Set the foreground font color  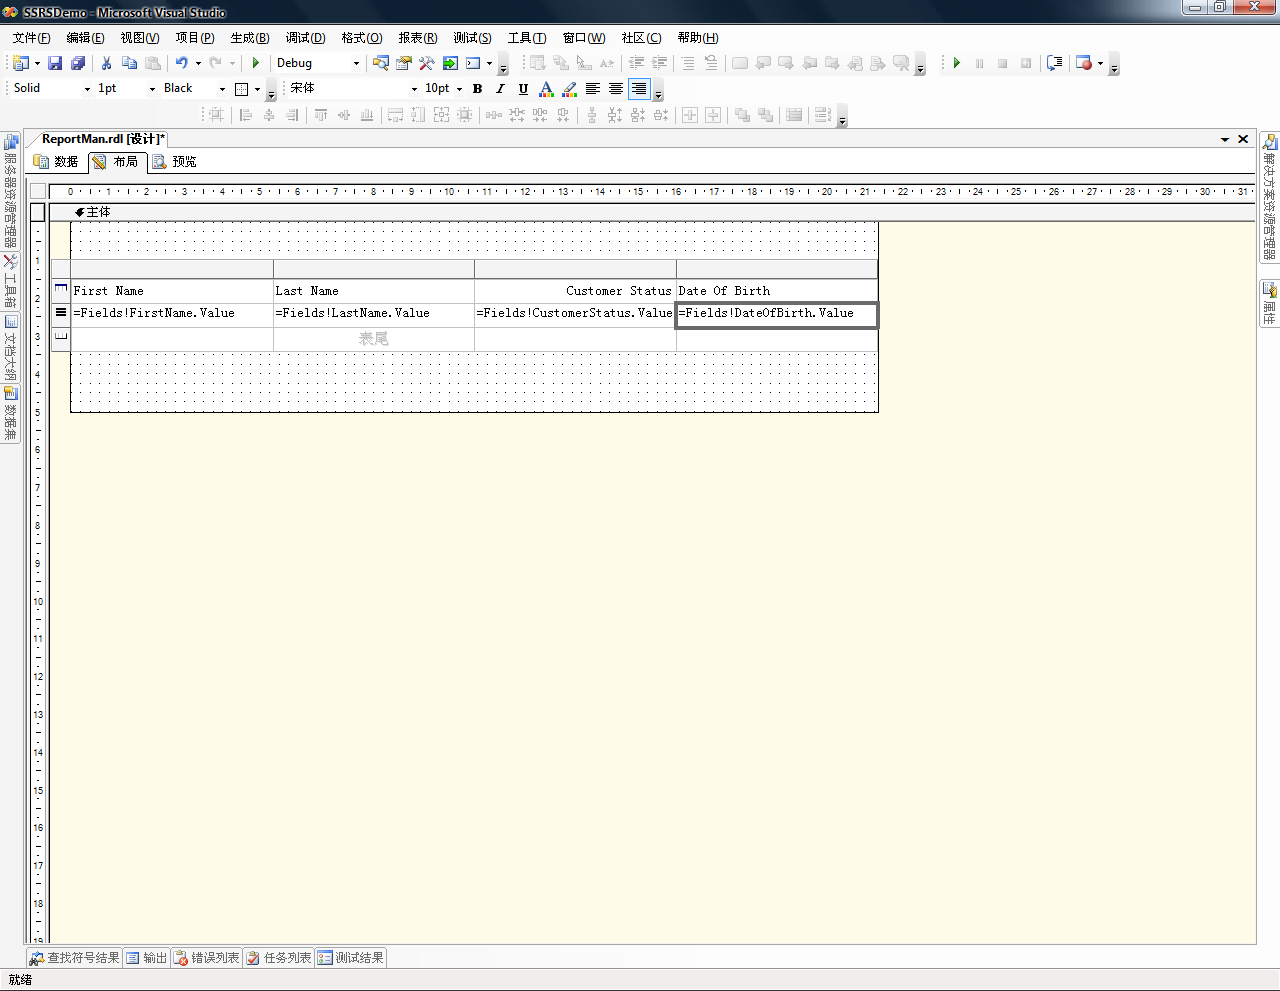click(x=546, y=89)
